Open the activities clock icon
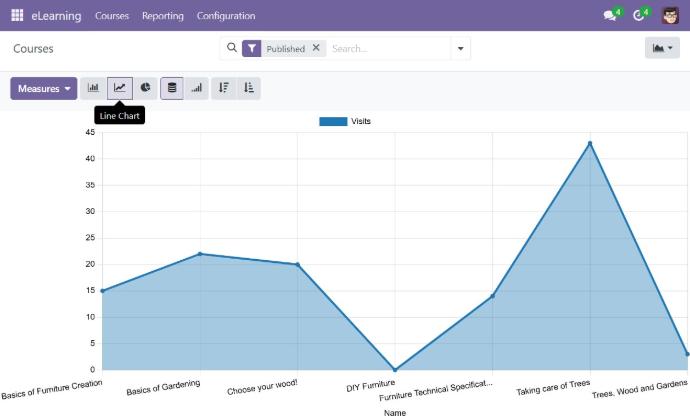This screenshot has width=690, height=418. 639,15
